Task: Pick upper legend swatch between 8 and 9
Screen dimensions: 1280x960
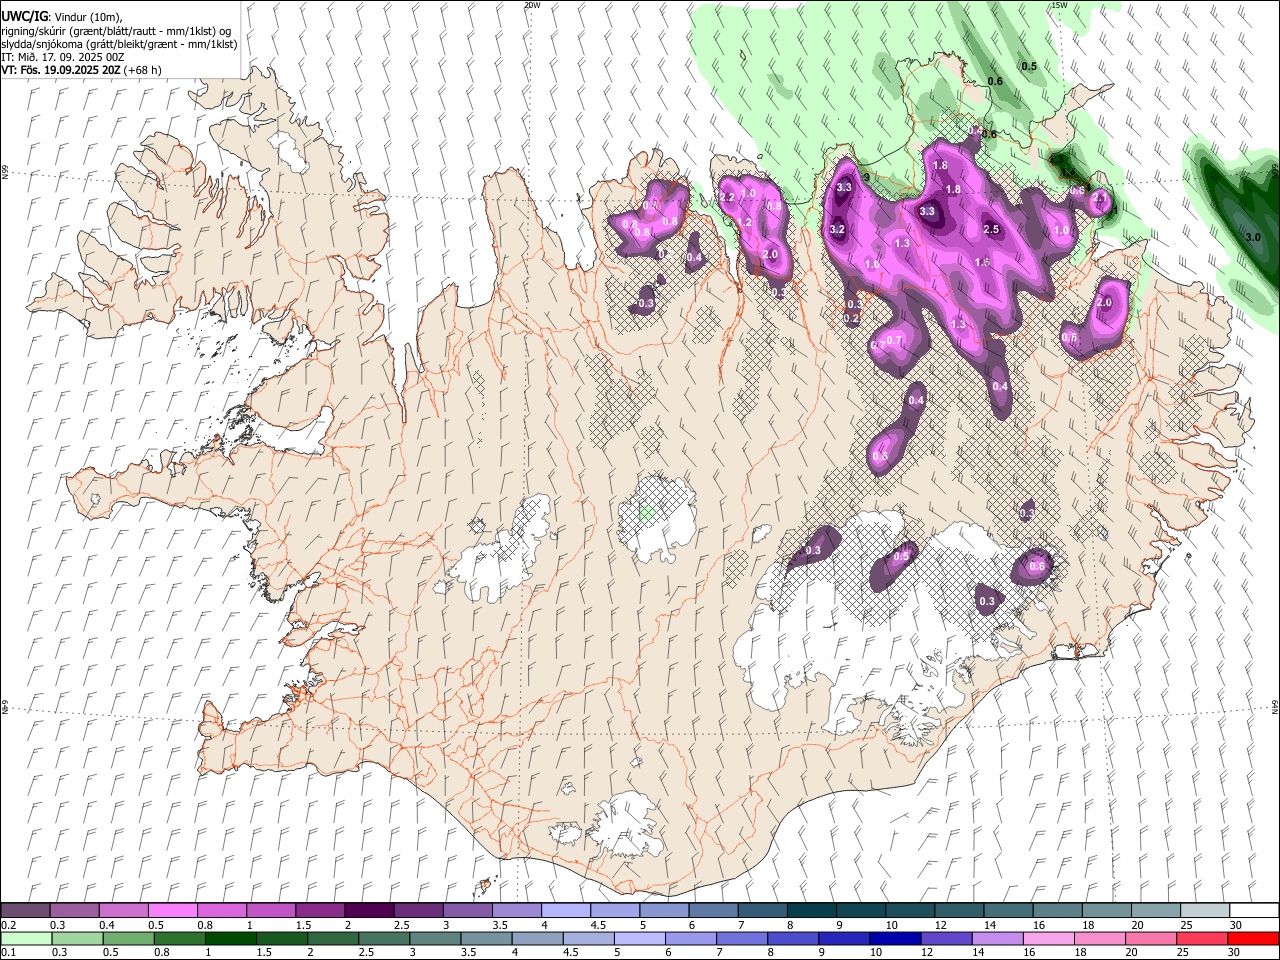Action: (810, 911)
